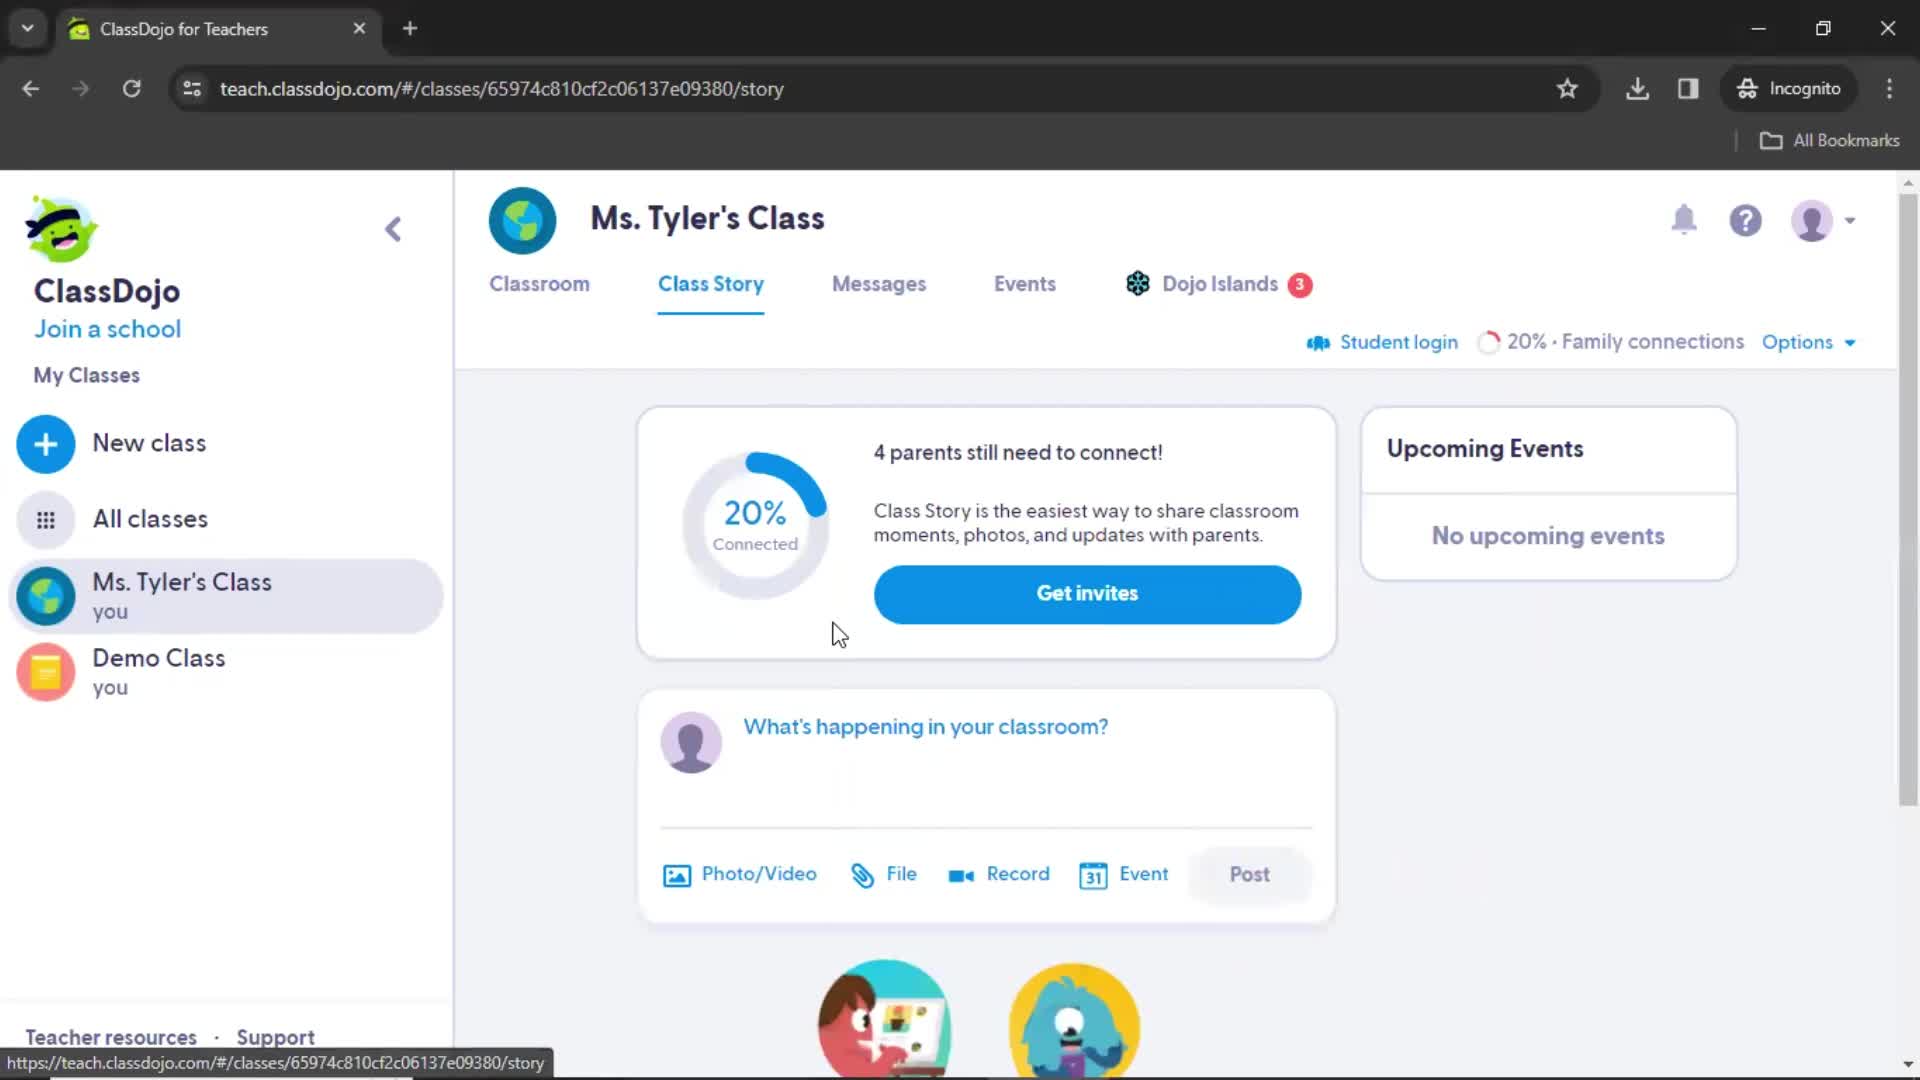Click the Post button

pos(1249,875)
